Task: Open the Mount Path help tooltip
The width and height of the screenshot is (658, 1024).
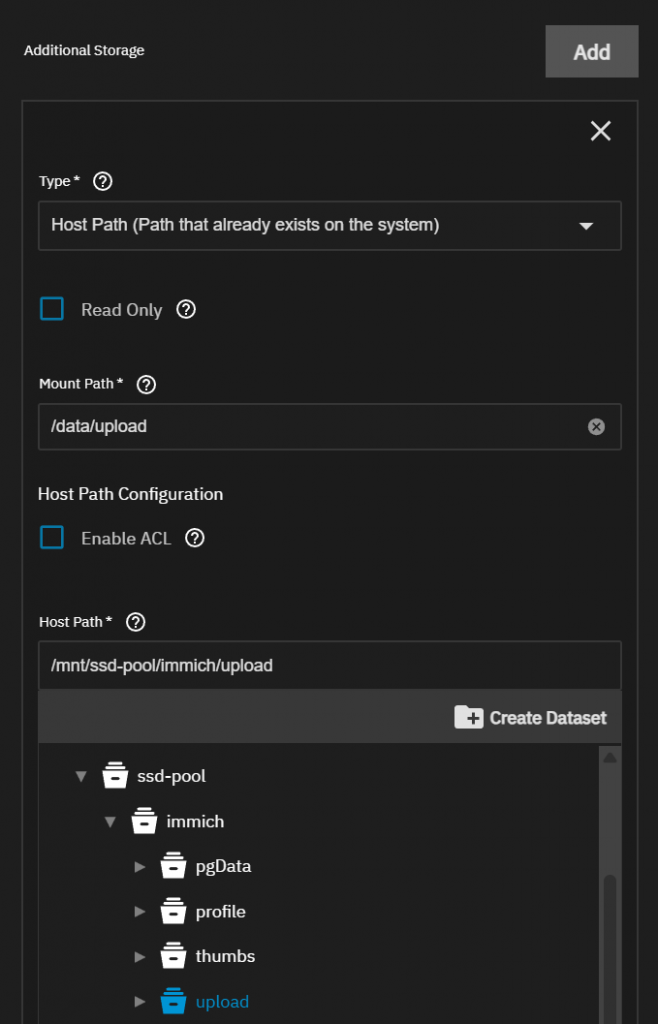Action: point(146,384)
